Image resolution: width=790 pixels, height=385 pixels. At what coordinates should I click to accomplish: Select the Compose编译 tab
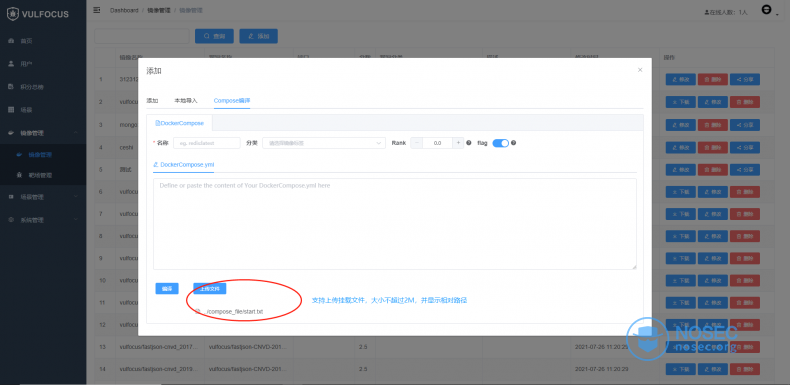coord(232,101)
